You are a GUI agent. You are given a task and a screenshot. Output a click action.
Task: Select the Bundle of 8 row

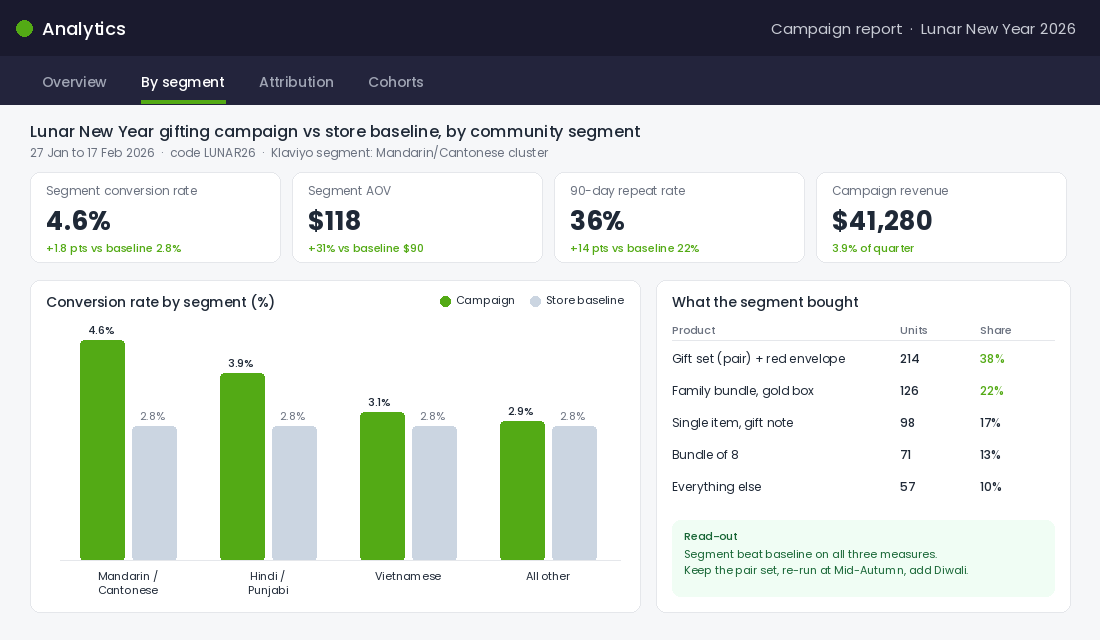(864, 455)
